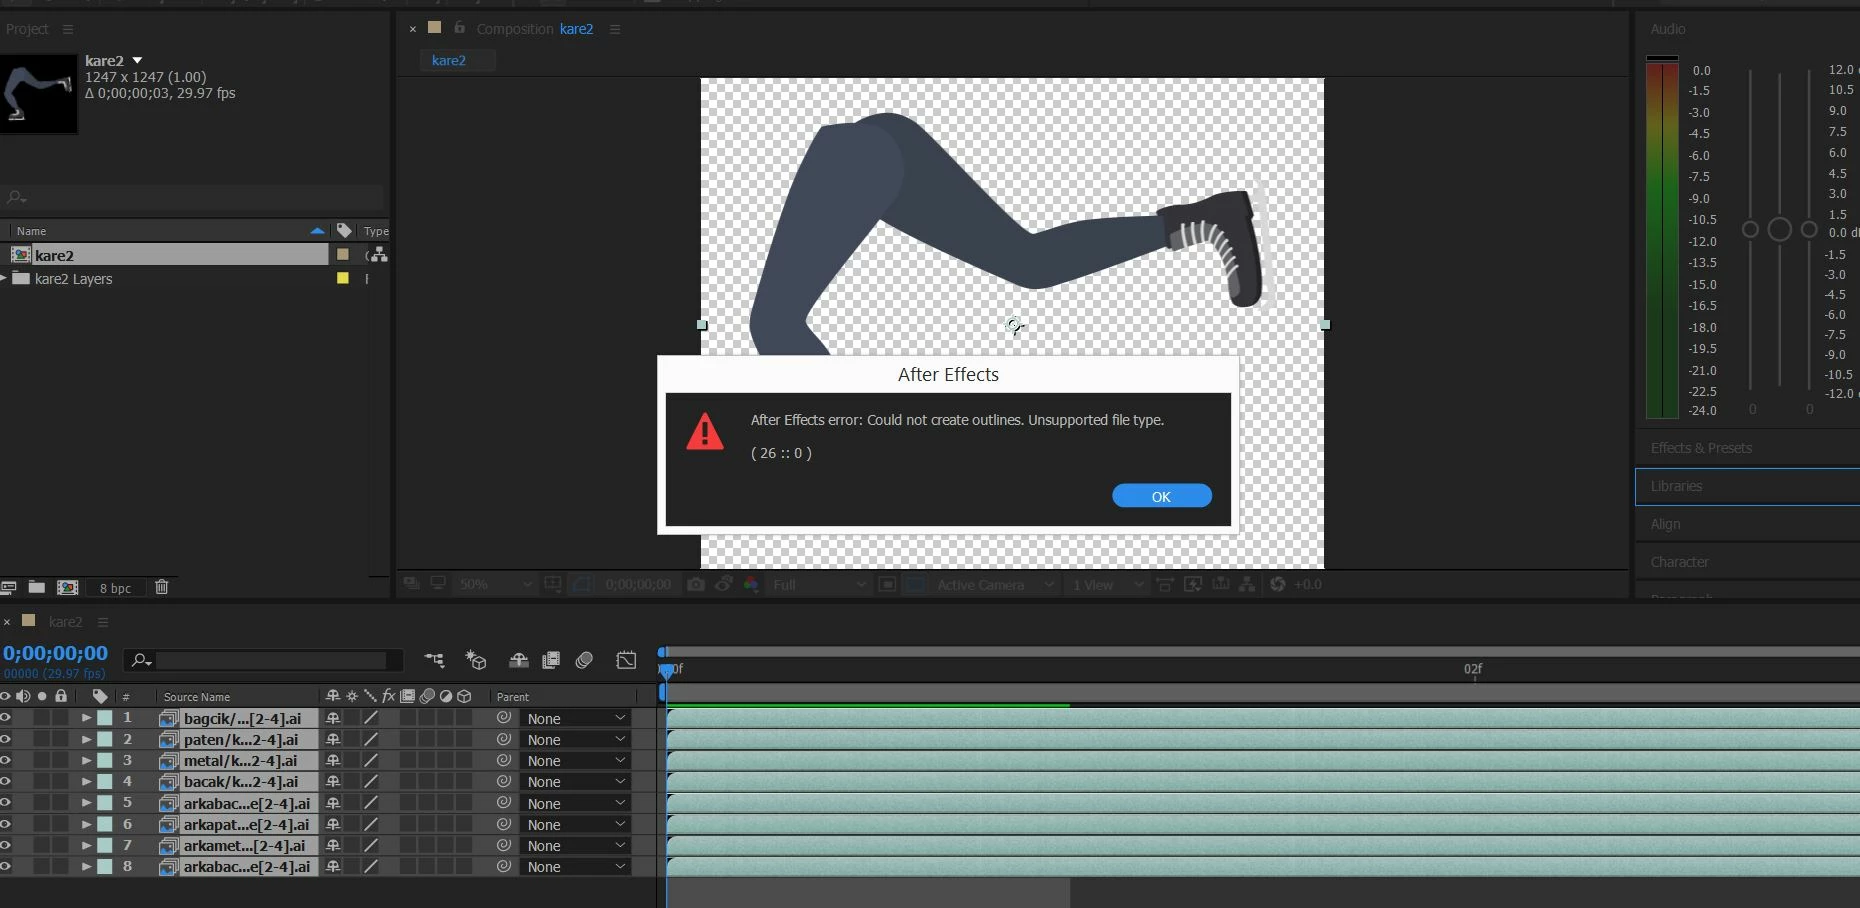Click the Name column header in Project panel
This screenshot has height=908, width=1860.
click(31, 231)
